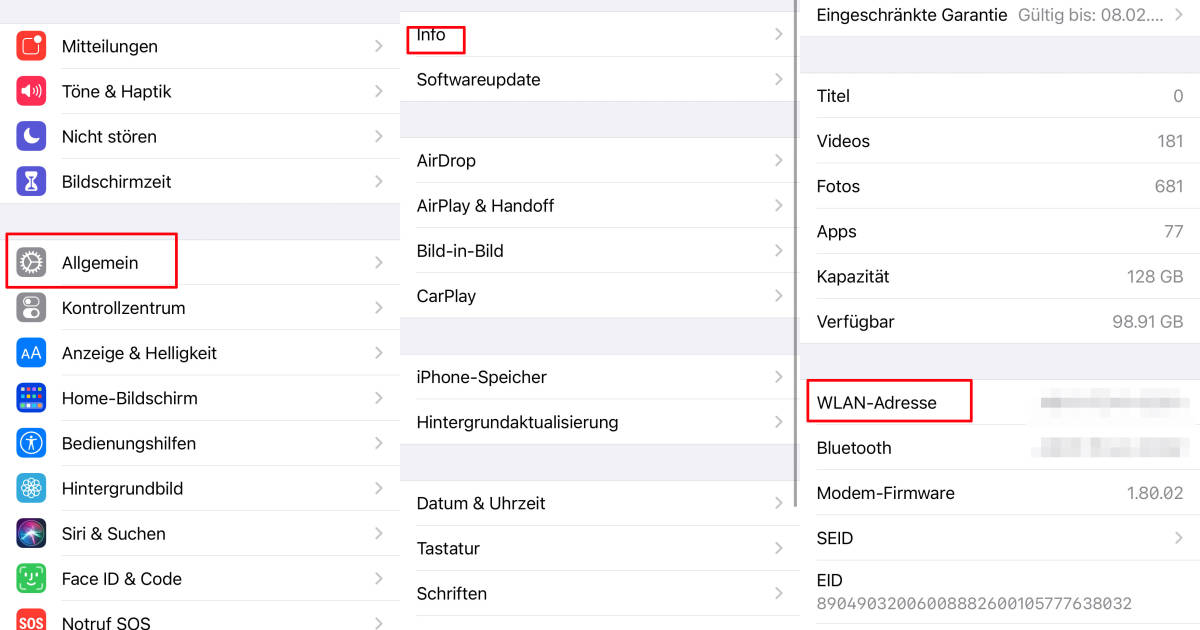Expand the SEID row disclosure chevron
The image size is (1200, 630).
pyautogui.click(x=1178, y=538)
